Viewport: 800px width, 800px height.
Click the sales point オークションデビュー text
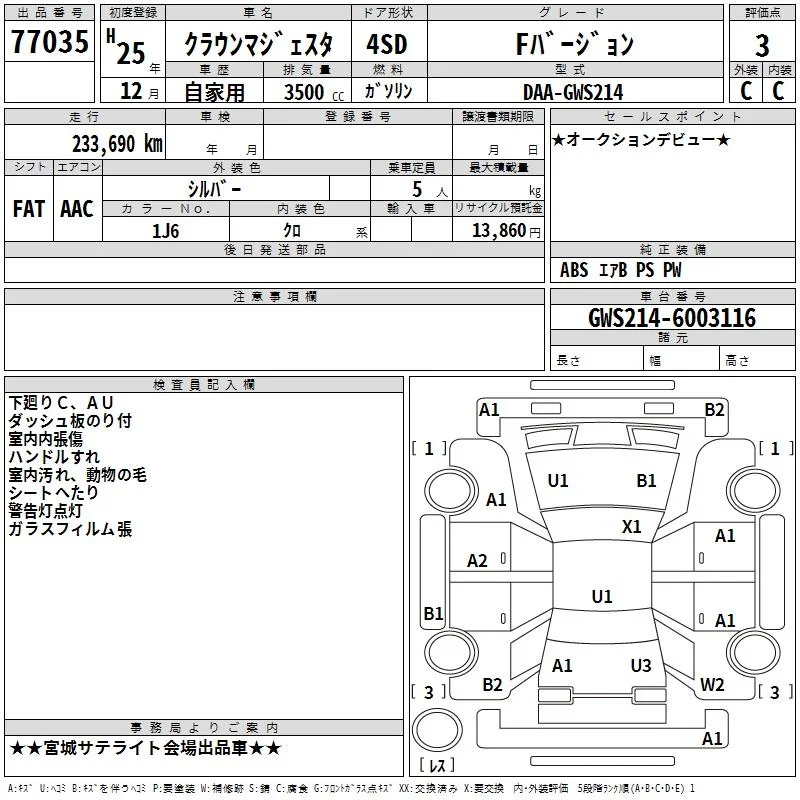(641, 139)
